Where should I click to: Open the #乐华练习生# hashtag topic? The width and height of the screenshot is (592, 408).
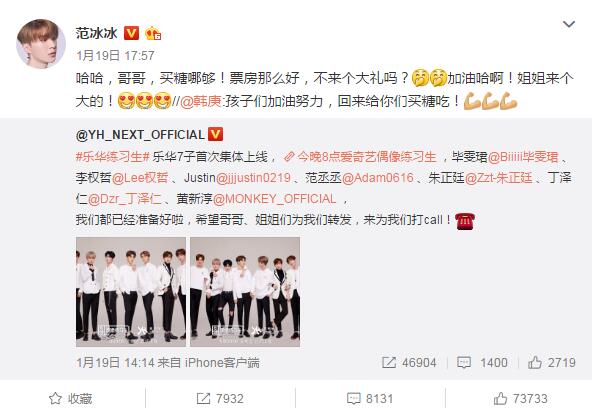pos(113,157)
